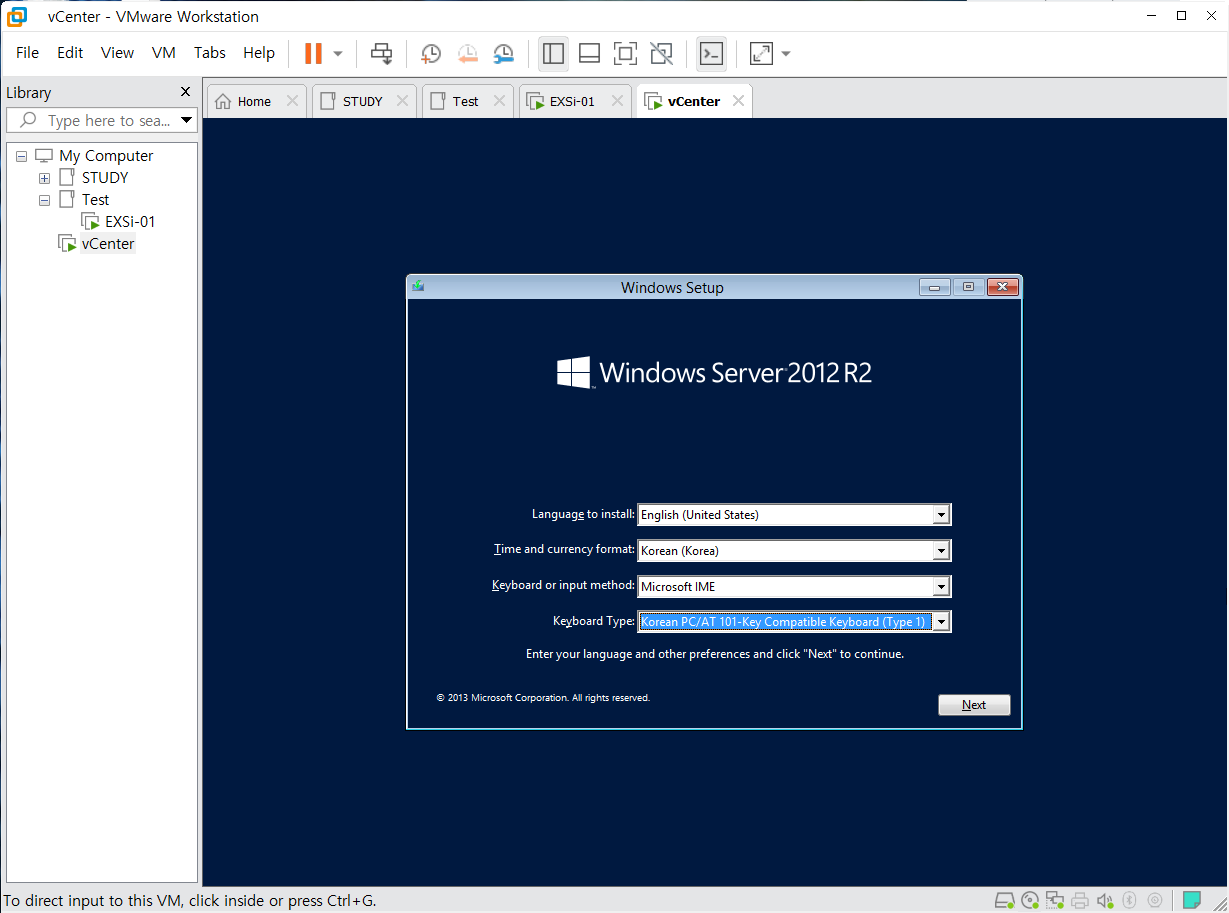
Task: Enter full screen mode
Action: (x=625, y=53)
